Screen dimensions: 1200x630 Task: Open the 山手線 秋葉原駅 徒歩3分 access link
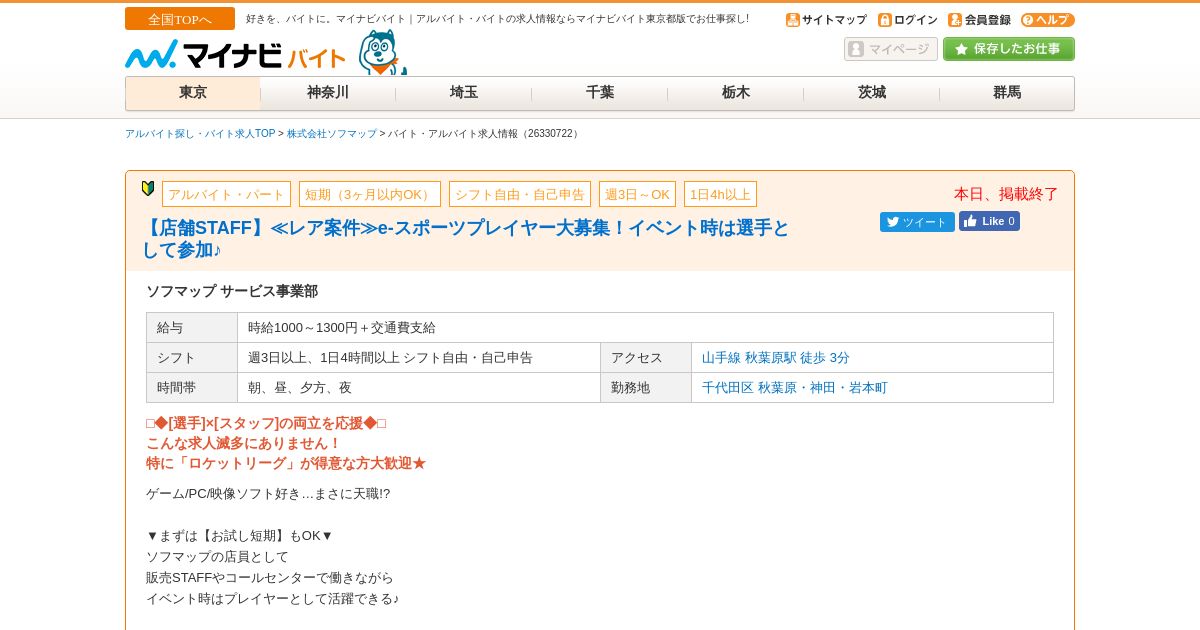776,358
